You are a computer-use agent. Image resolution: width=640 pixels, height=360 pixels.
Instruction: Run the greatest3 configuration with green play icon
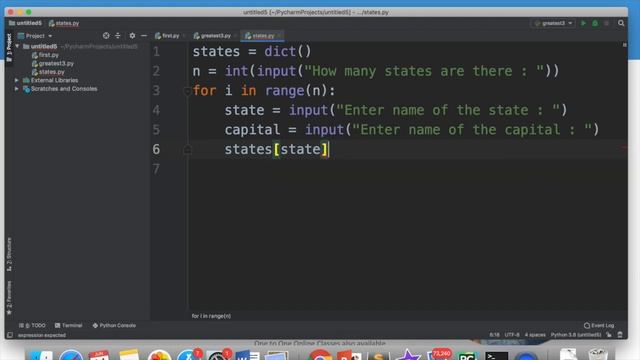pos(584,23)
